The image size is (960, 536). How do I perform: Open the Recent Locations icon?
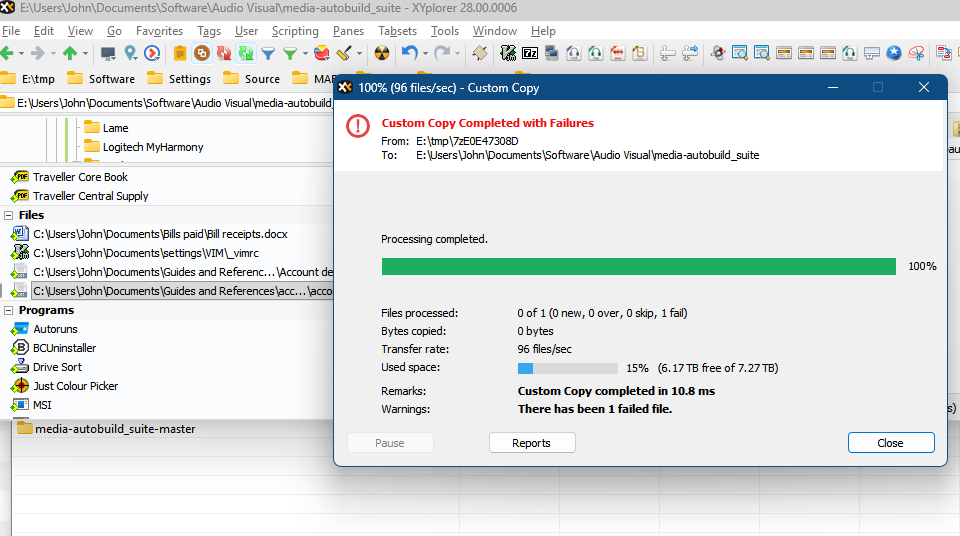coord(152,53)
